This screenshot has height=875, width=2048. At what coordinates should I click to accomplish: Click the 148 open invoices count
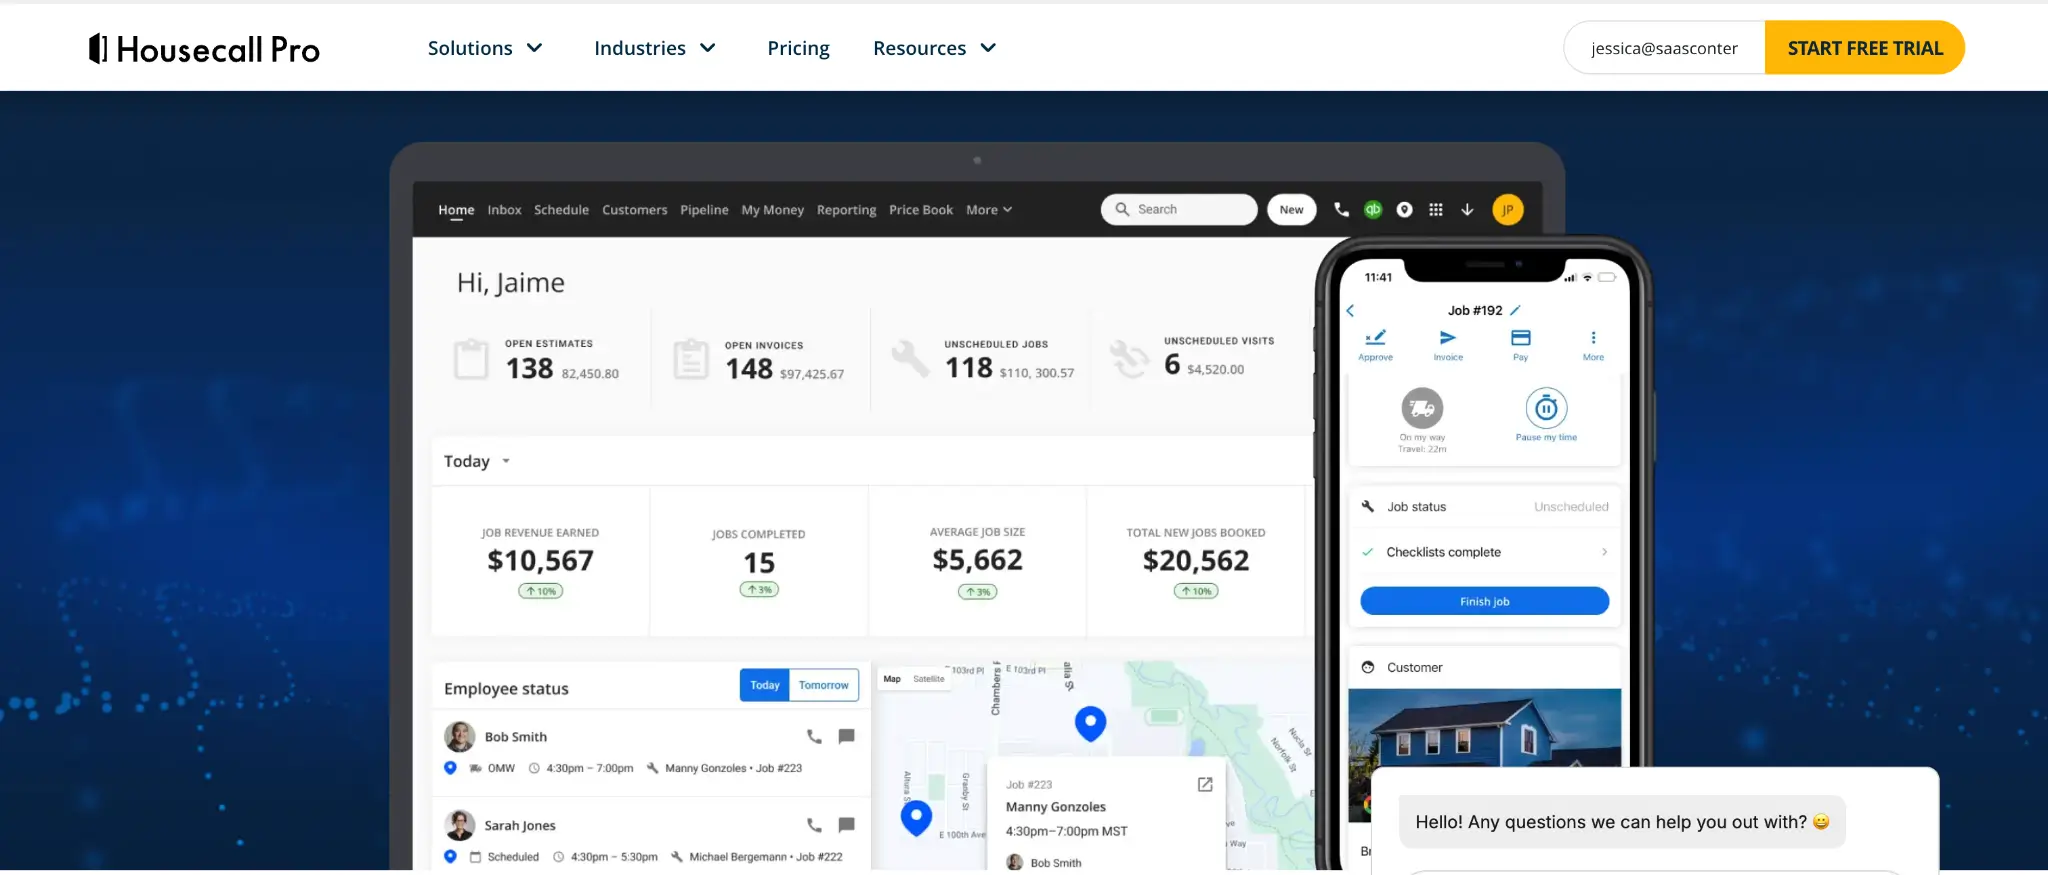click(x=749, y=370)
